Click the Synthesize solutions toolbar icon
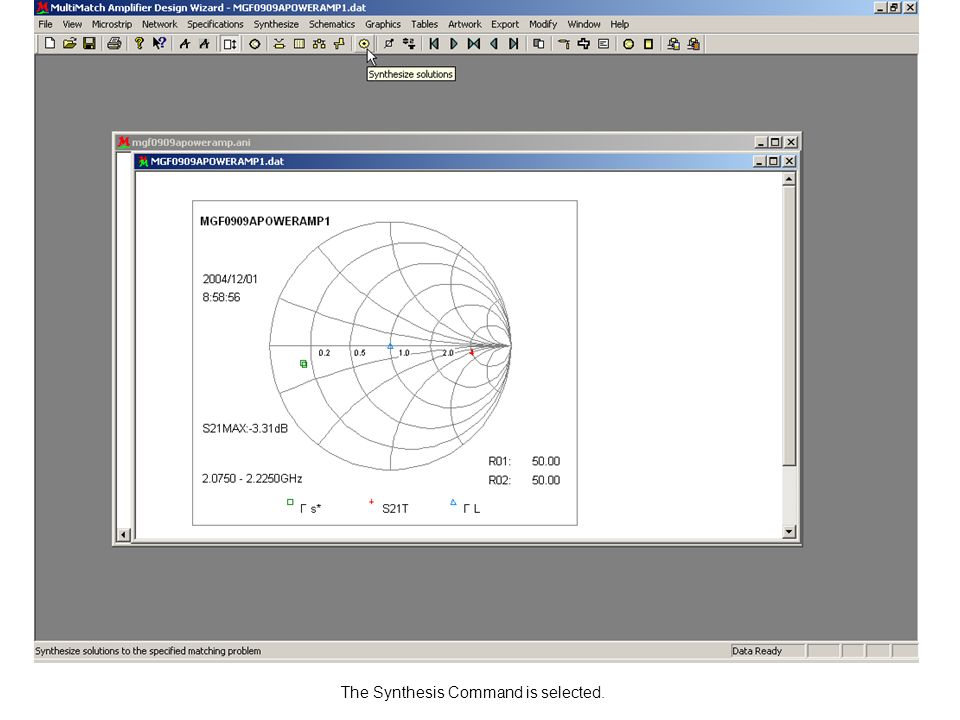Screen dimensions: 960x720 (364, 44)
